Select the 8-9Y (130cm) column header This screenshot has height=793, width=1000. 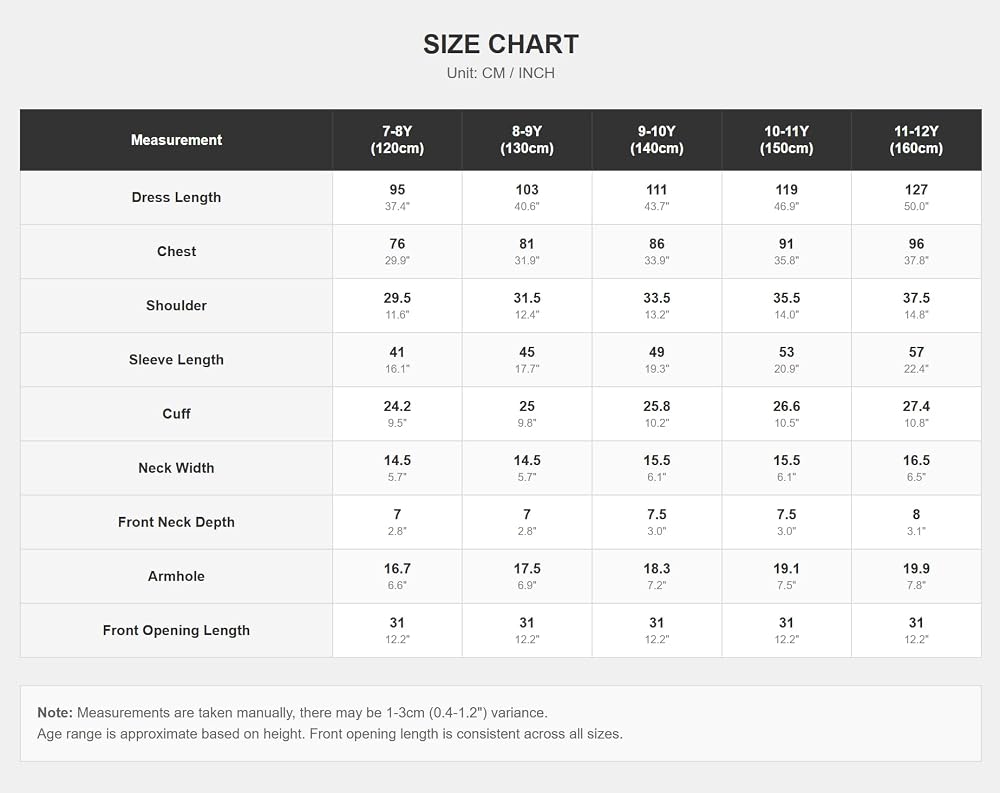527,140
